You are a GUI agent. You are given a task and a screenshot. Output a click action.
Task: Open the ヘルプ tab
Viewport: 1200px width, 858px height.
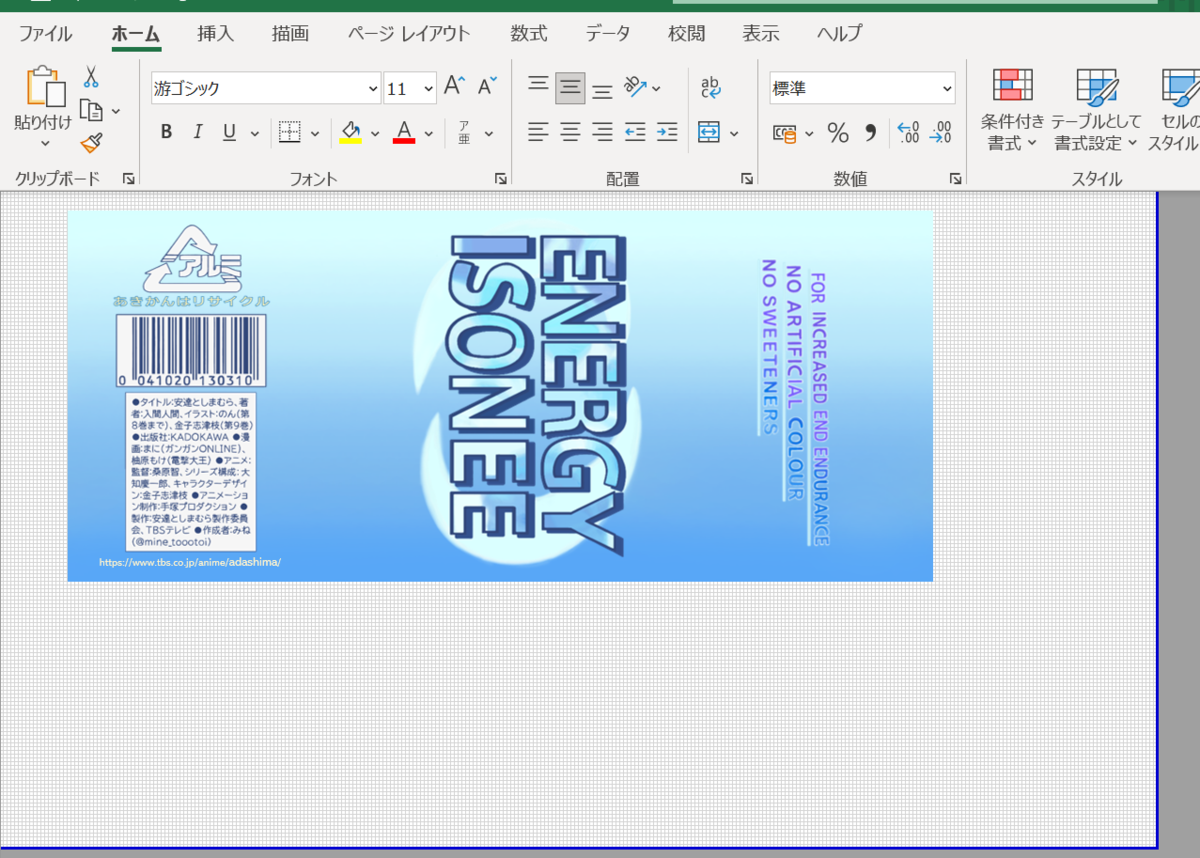coord(839,33)
